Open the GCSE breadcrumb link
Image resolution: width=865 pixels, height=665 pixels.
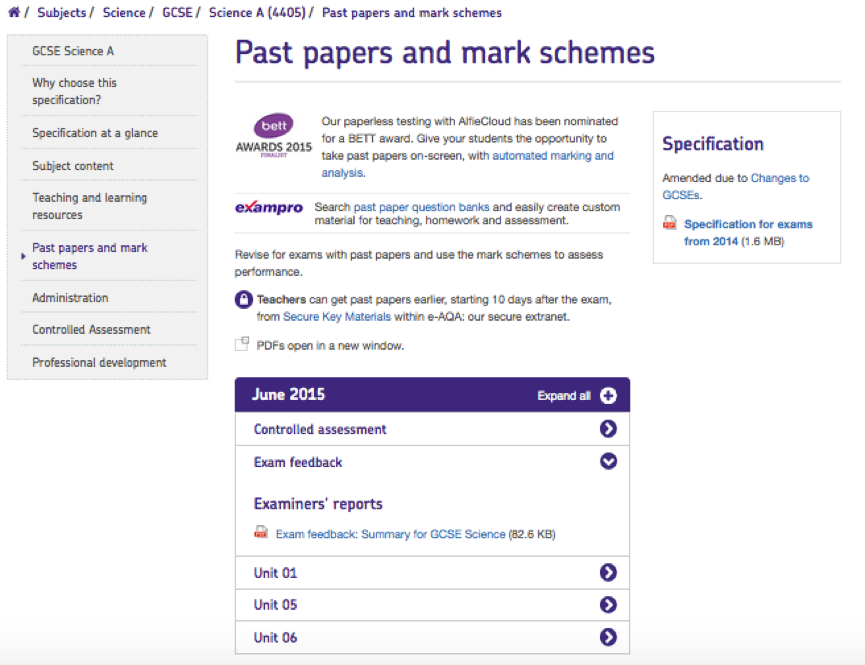[x=177, y=12]
